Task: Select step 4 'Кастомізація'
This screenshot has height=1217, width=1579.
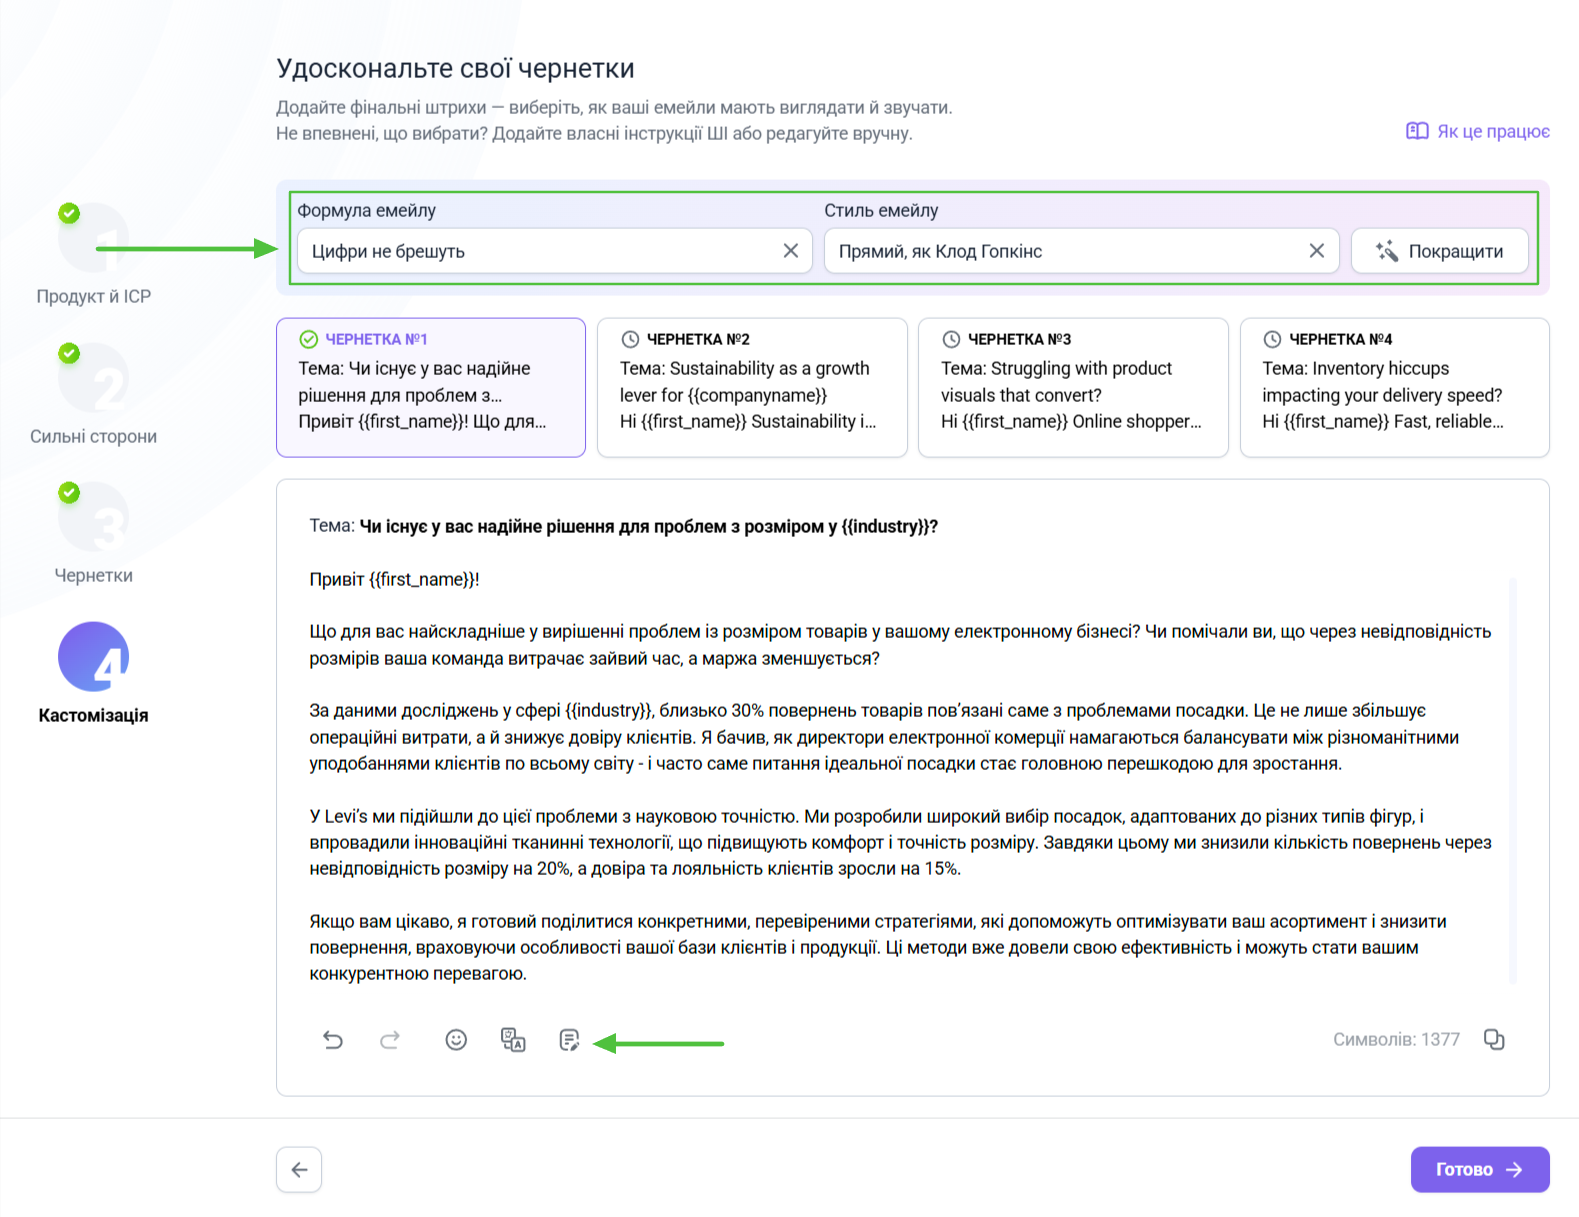Action: pos(94,672)
